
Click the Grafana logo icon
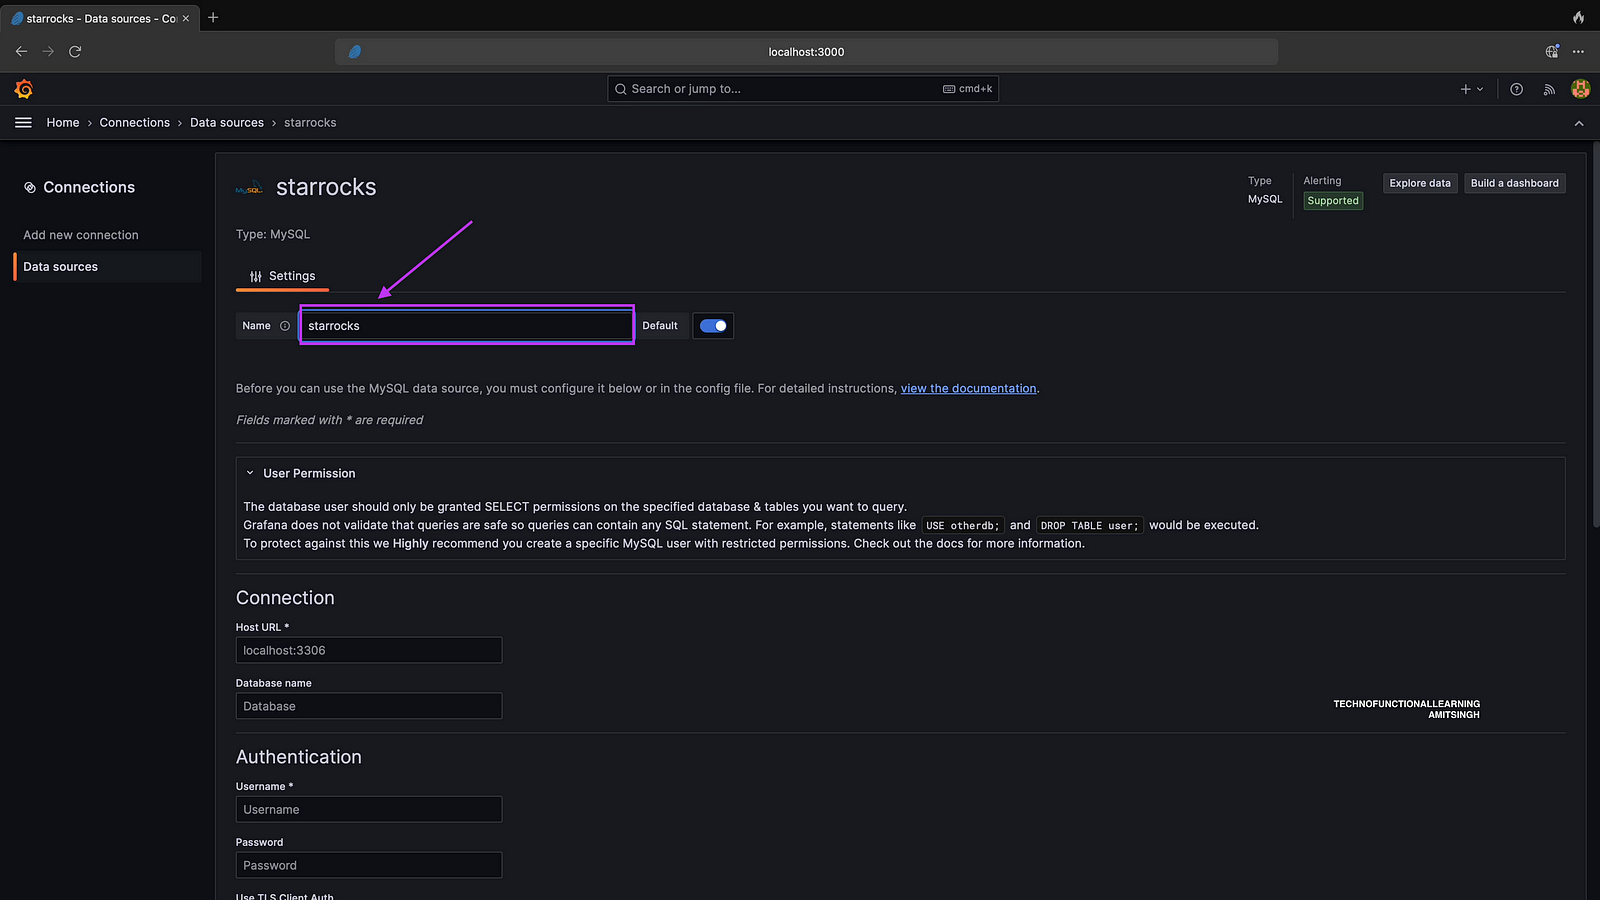[x=24, y=89]
